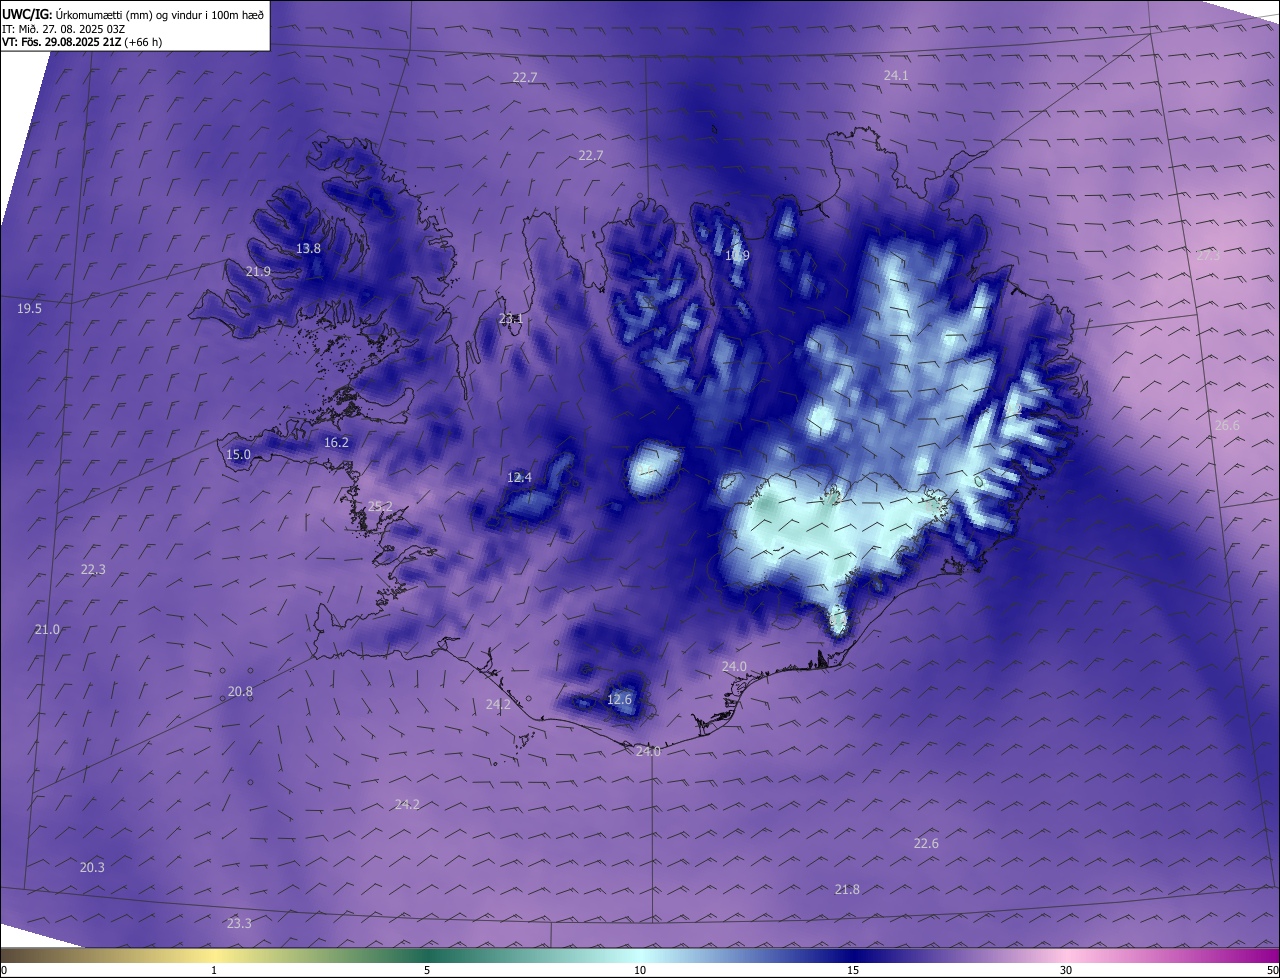Click the map title "Úrkomumætti (mm) og vindur"
This screenshot has width=1280, height=978.
click(x=130, y=15)
